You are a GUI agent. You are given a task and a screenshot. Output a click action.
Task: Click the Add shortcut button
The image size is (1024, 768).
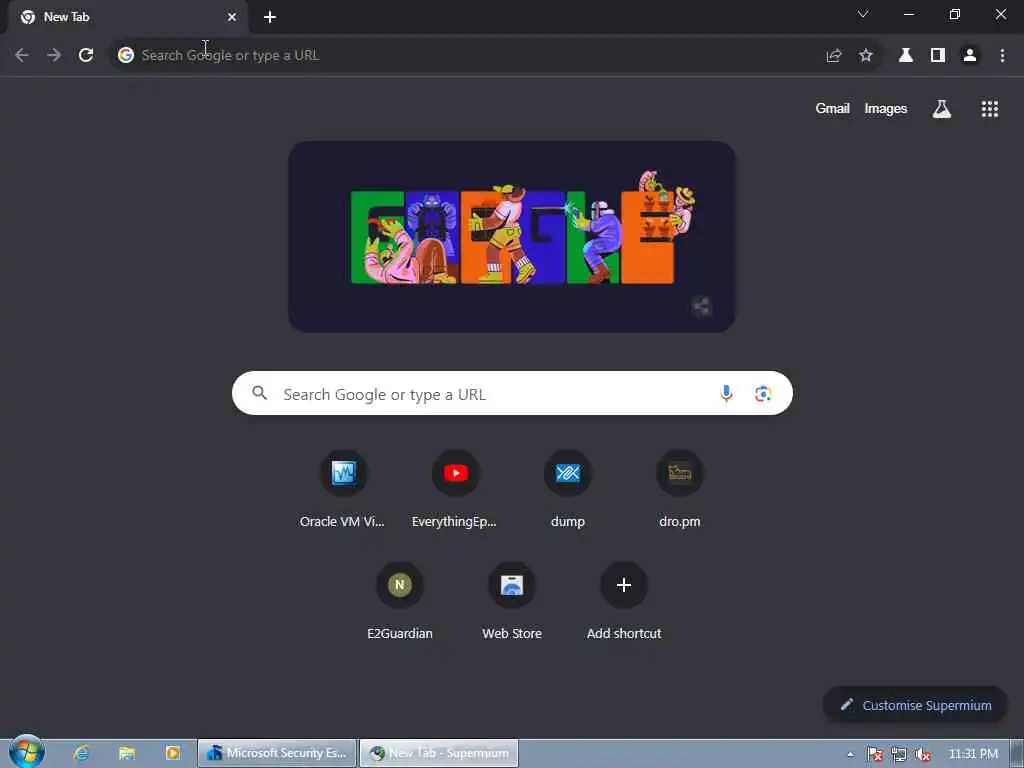click(624, 601)
